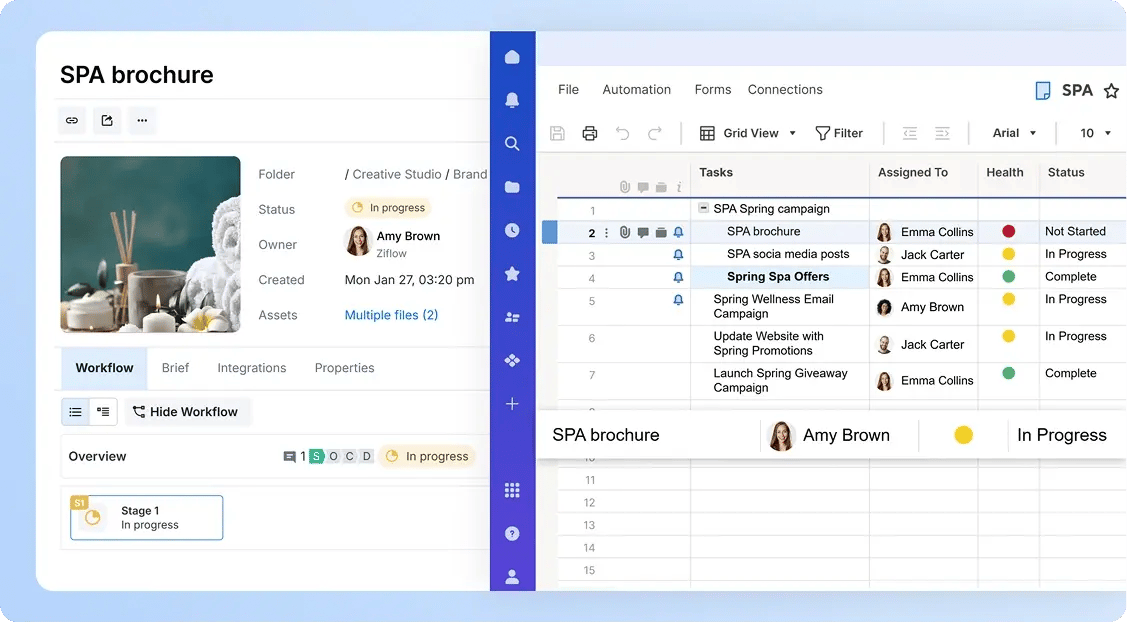Image resolution: width=1127 pixels, height=623 pixels.
Task: Click the undo arrow in the toolbar
Action: 625,132
